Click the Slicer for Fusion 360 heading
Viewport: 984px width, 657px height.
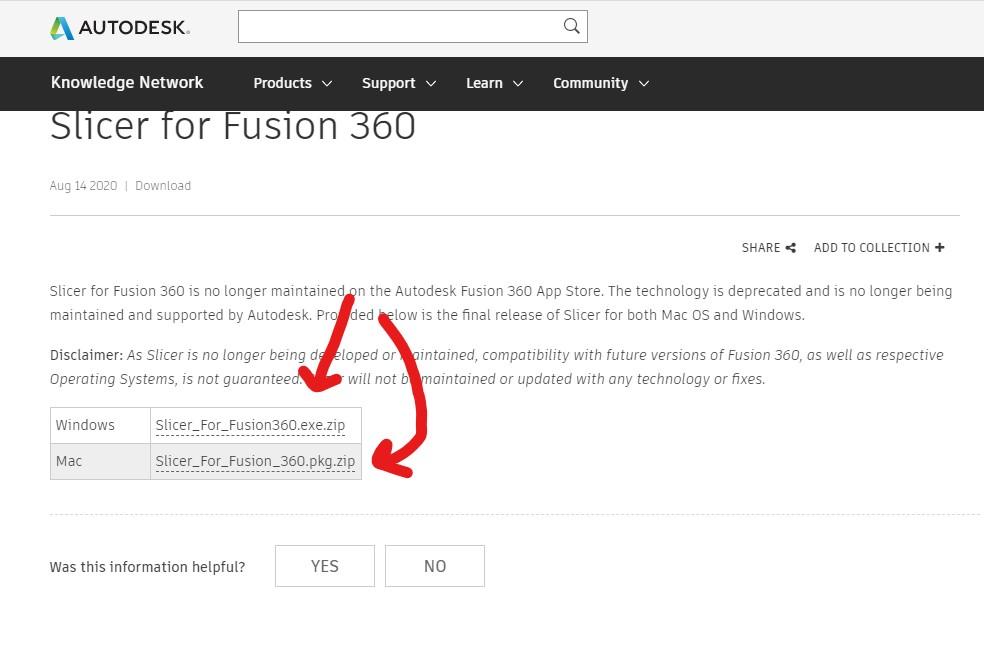(233, 126)
